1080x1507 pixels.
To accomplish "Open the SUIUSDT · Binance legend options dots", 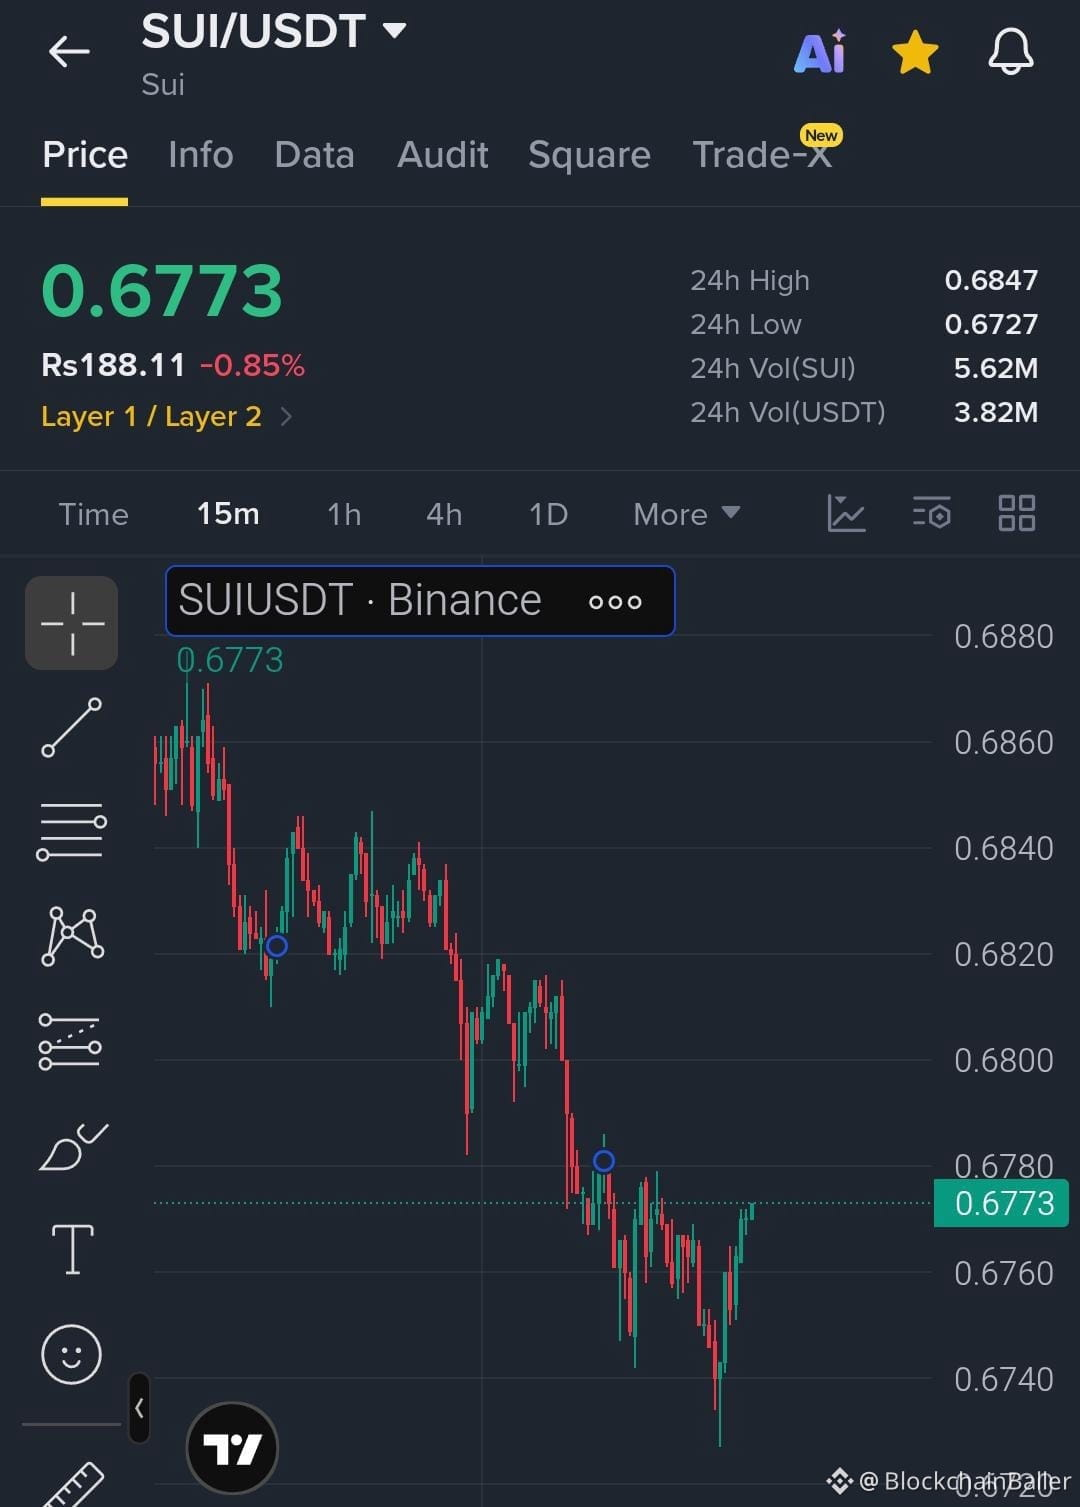I will [x=615, y=602].
